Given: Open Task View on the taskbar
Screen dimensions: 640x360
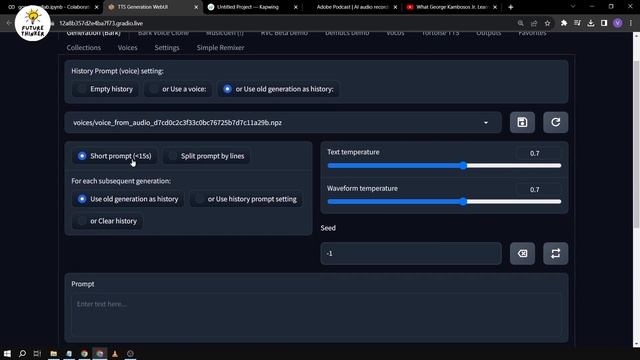Looking at the screenshot, I should [37, 353].
